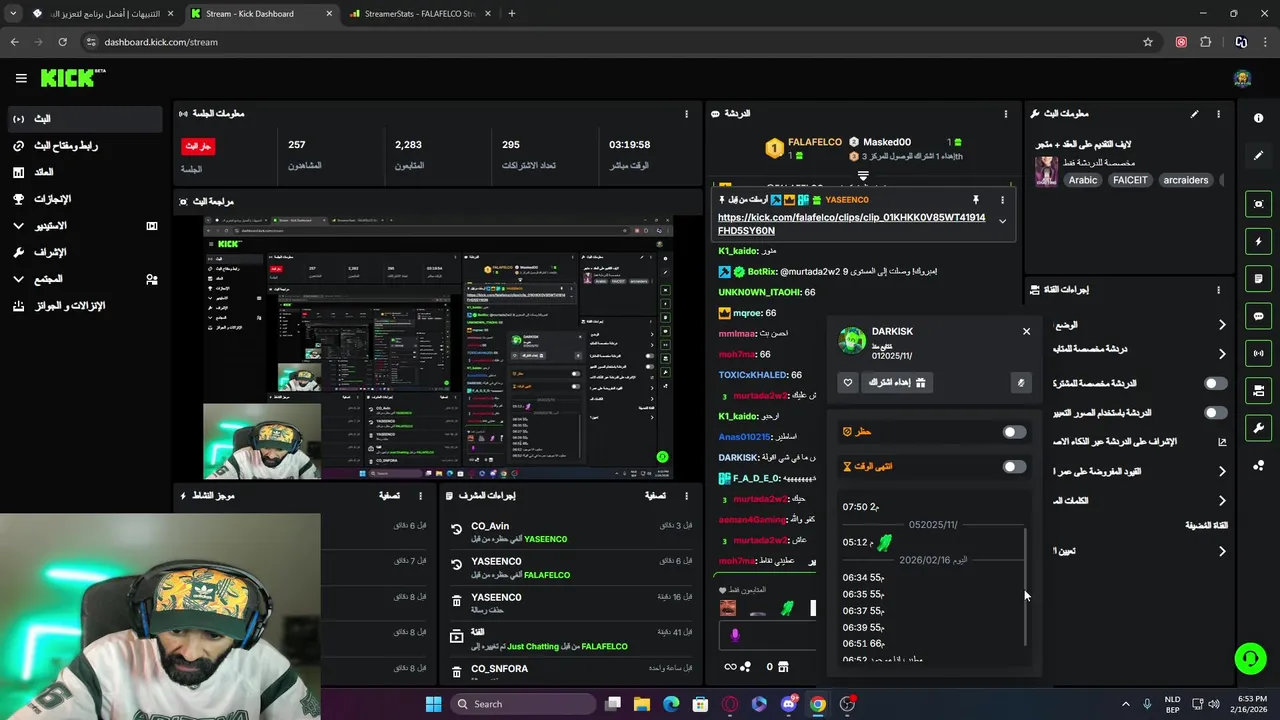Expand the Studio section in the left sidebar
This screenshot has height=720, width=1280.
[84, 226]
